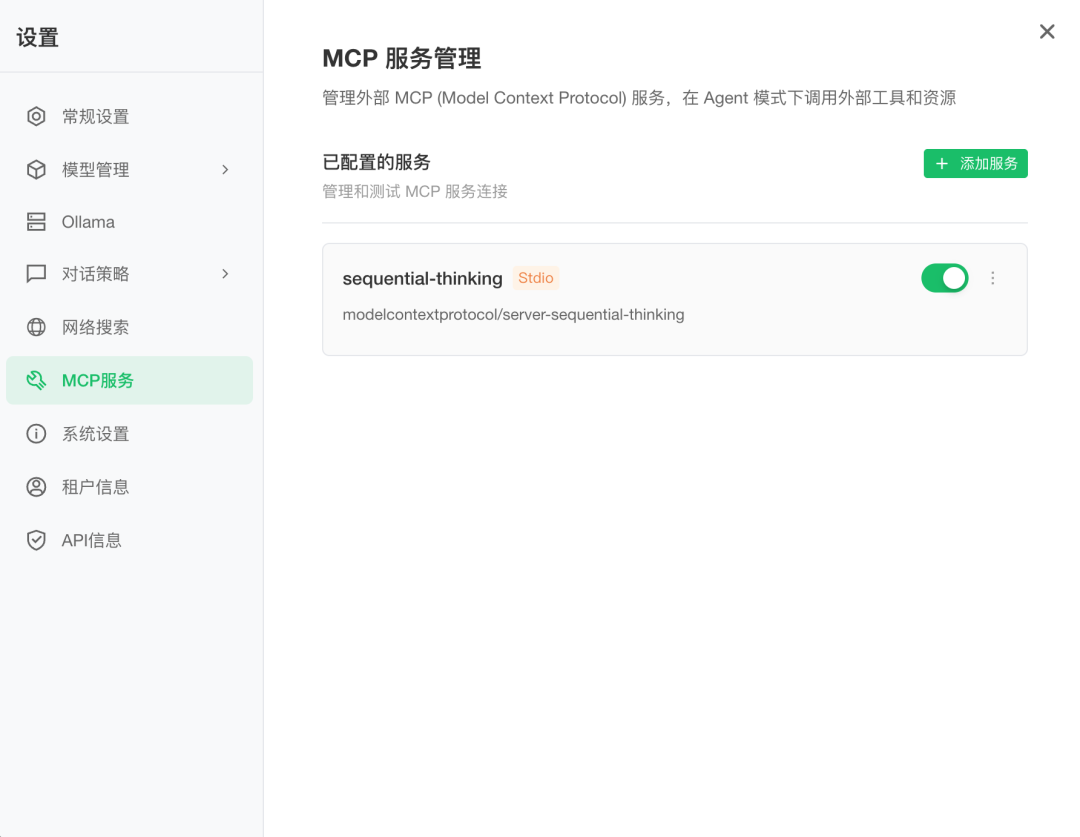
Task: Click the 添加服务 button
Action: 975,163
